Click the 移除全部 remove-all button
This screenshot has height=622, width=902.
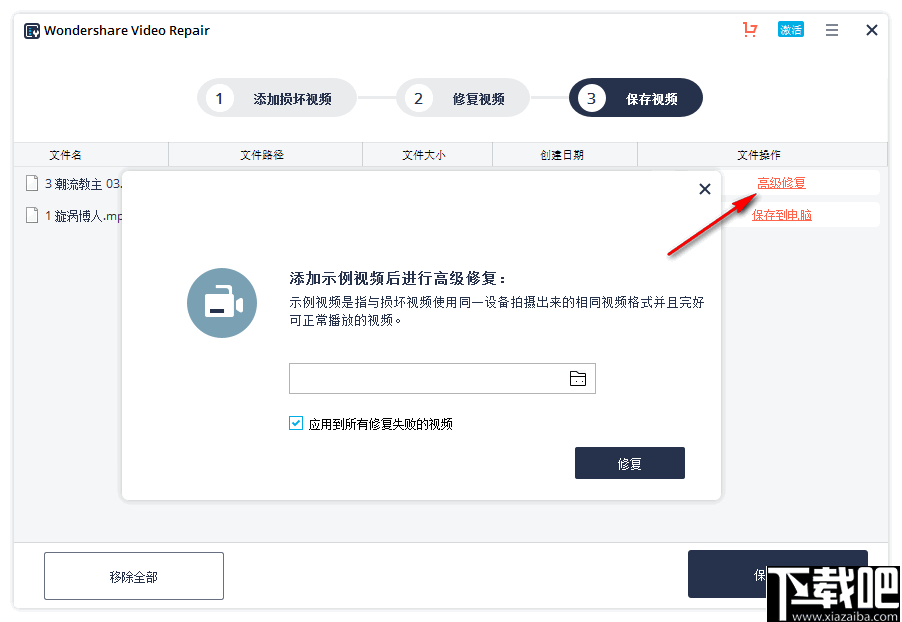pyautogui.click(x=133, y=575)
